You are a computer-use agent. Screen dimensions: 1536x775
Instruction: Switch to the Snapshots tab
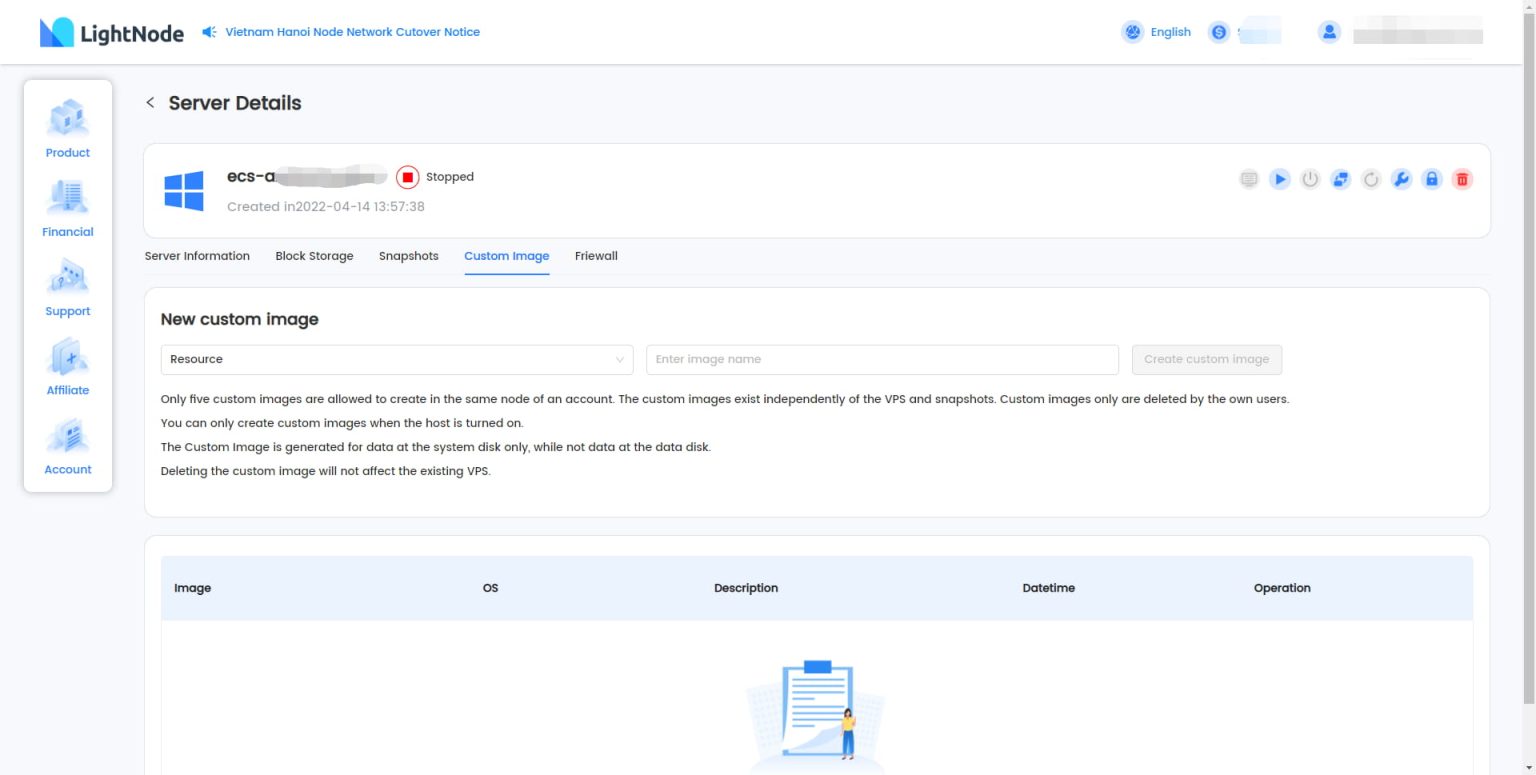[x=408, y=256]
